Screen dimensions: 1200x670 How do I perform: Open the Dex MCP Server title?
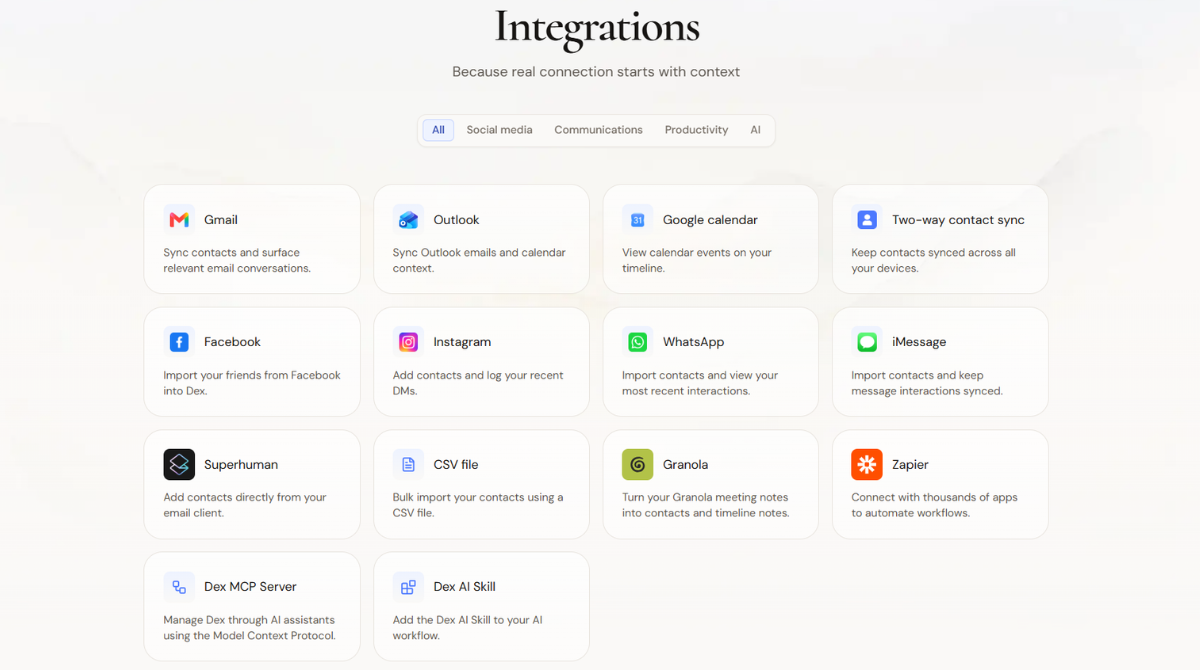coord(250,587)
